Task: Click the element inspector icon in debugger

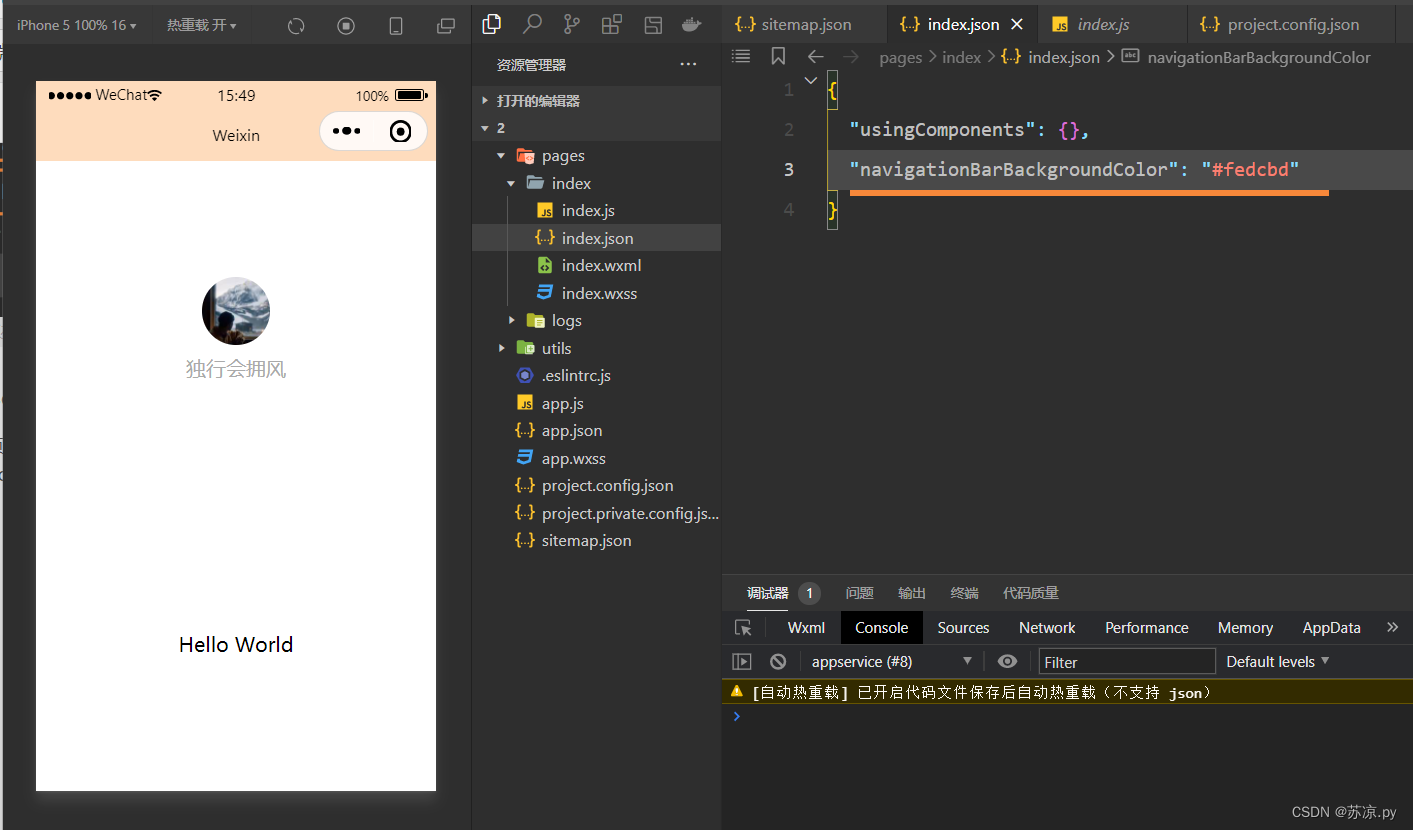Action: point(743,628)
